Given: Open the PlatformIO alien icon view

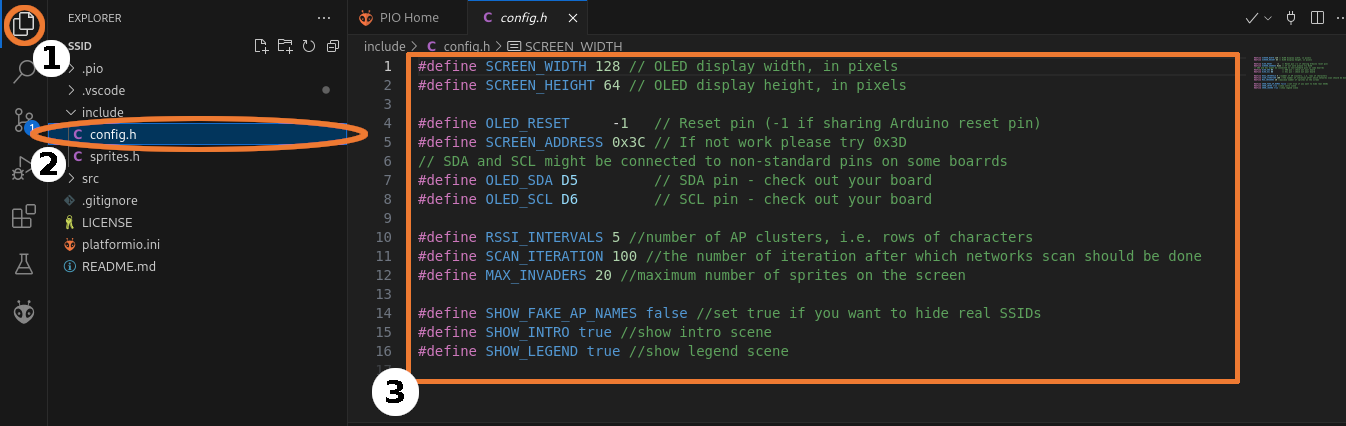Looking at the screenshot, I should 23,313.
